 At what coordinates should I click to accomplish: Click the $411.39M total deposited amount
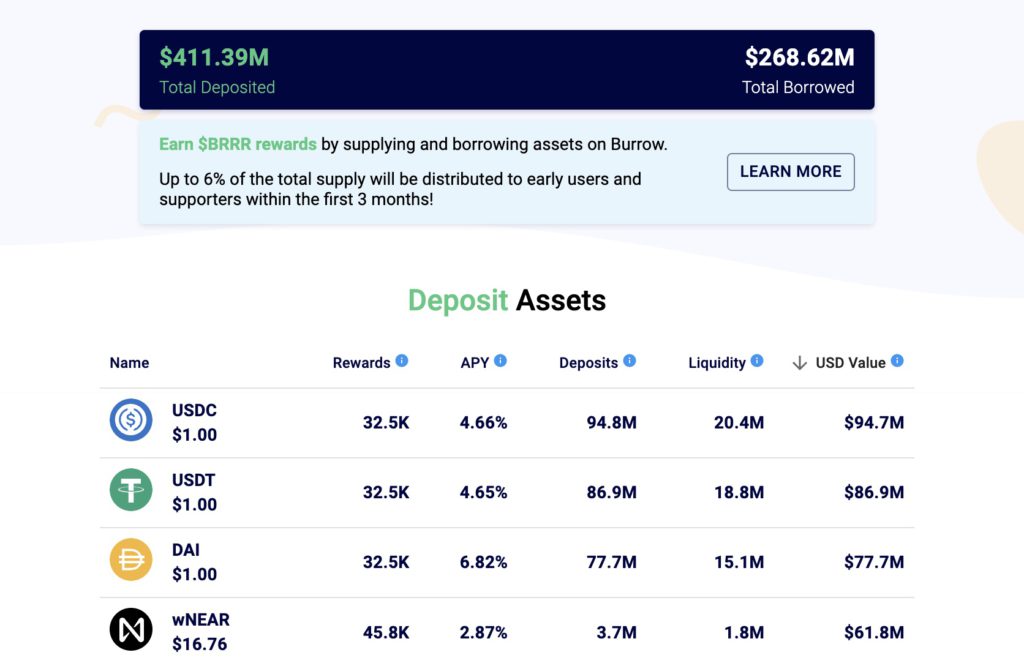[214, 57]
